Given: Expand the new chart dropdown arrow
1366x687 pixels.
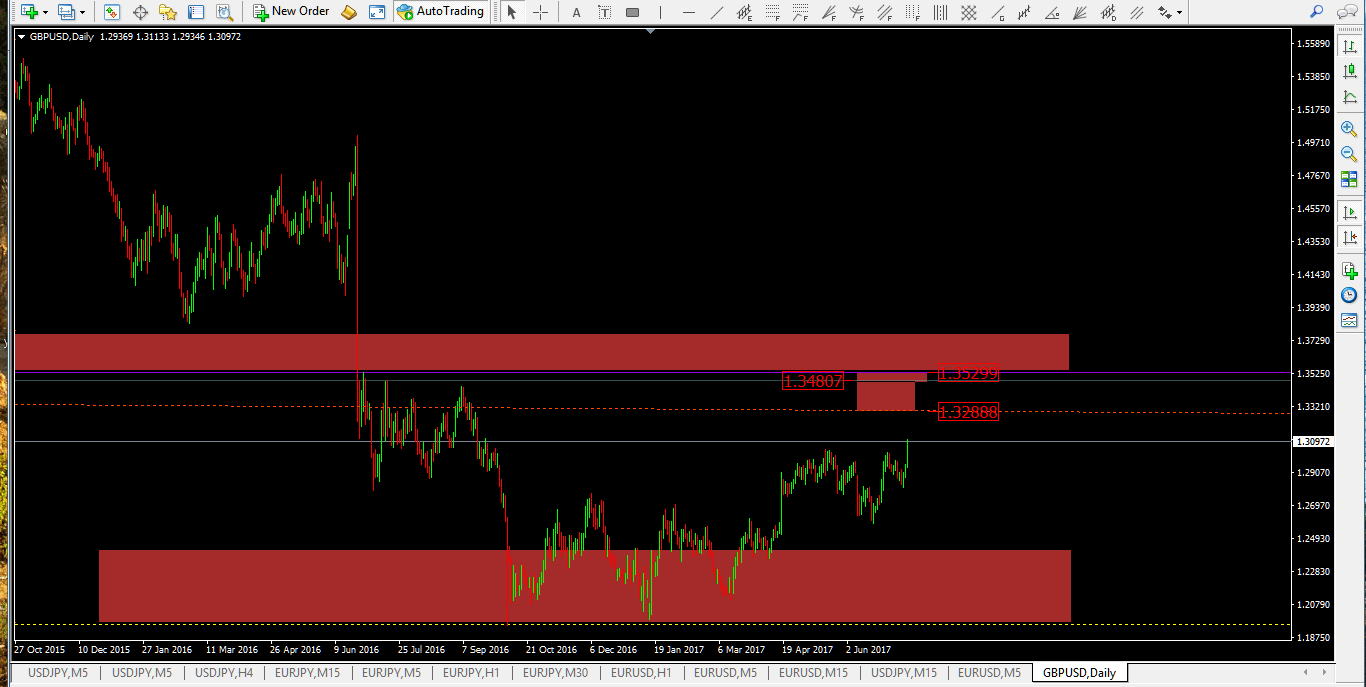Looking at the screenshot, I should click(45, 13).
